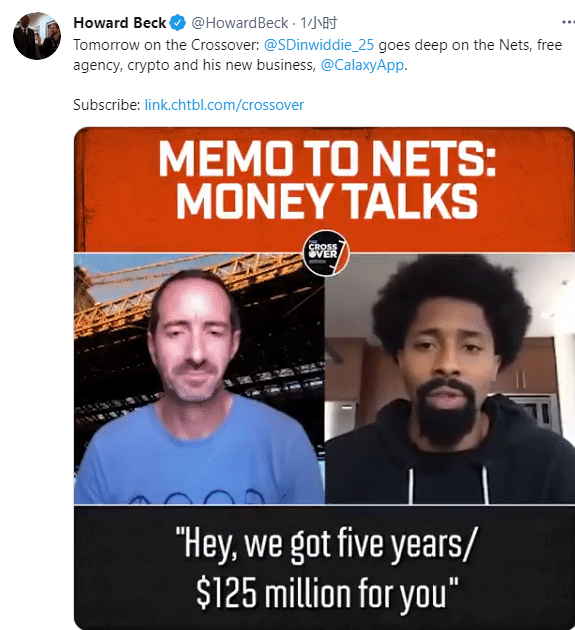Open the @HowardBeck handle link

point(239,23)
